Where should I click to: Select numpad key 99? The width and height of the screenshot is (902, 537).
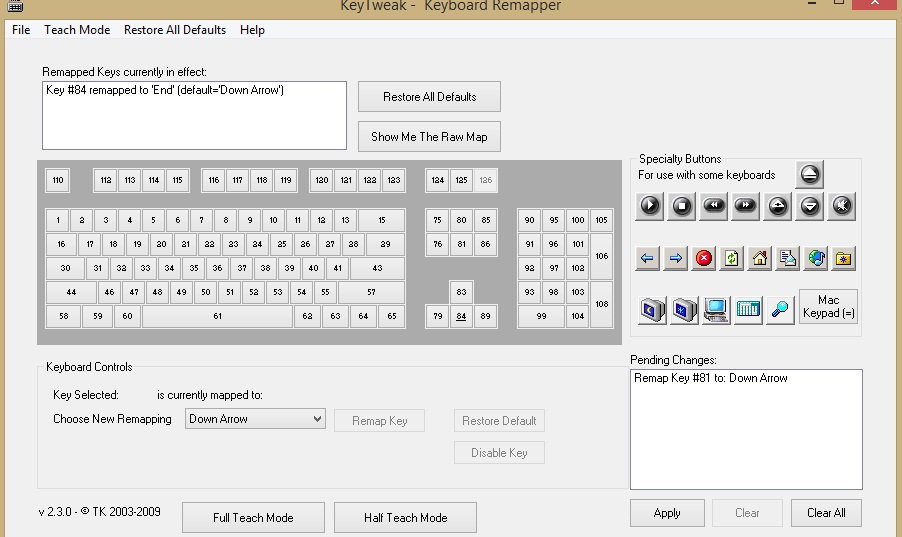(541, 317)
